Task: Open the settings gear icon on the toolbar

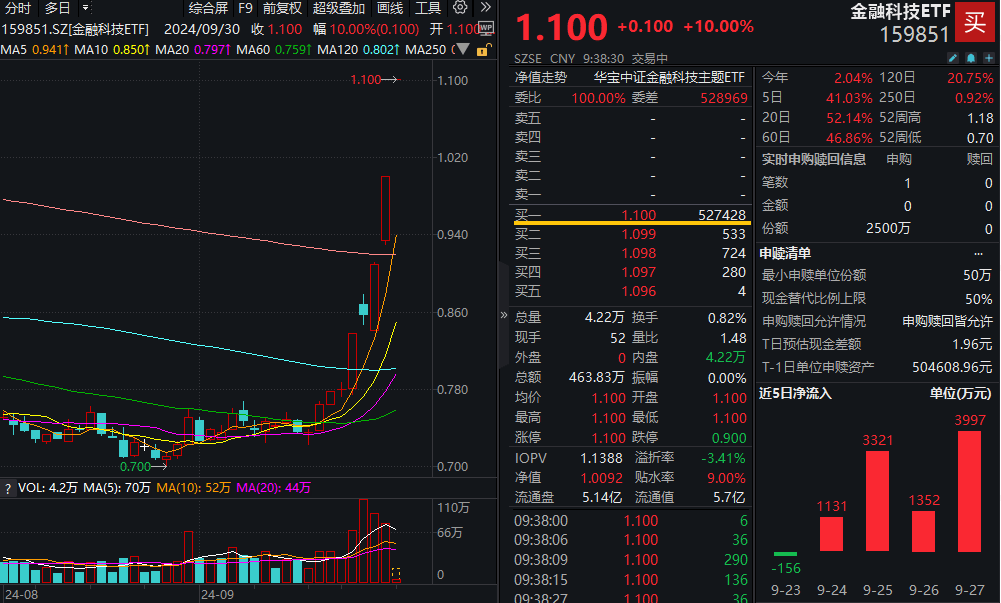Action: coord(459,7)
